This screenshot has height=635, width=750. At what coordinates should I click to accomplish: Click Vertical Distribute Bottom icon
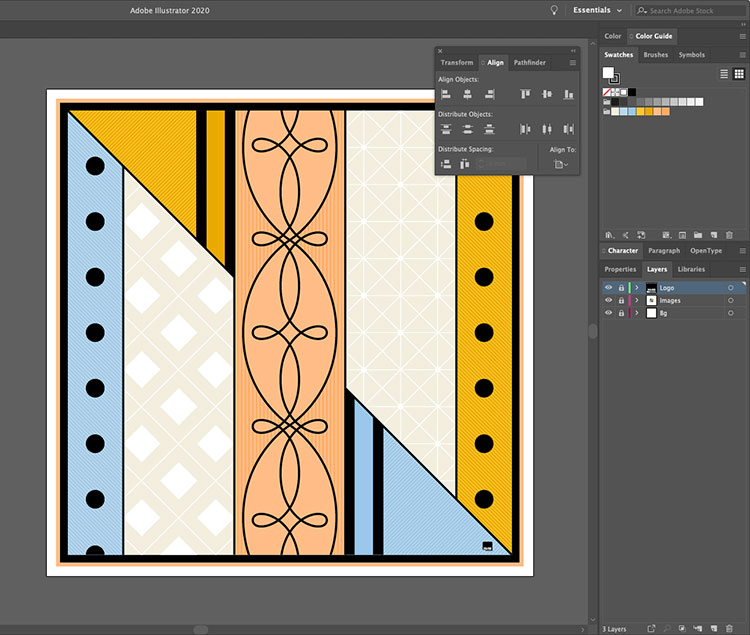point(489,129)
